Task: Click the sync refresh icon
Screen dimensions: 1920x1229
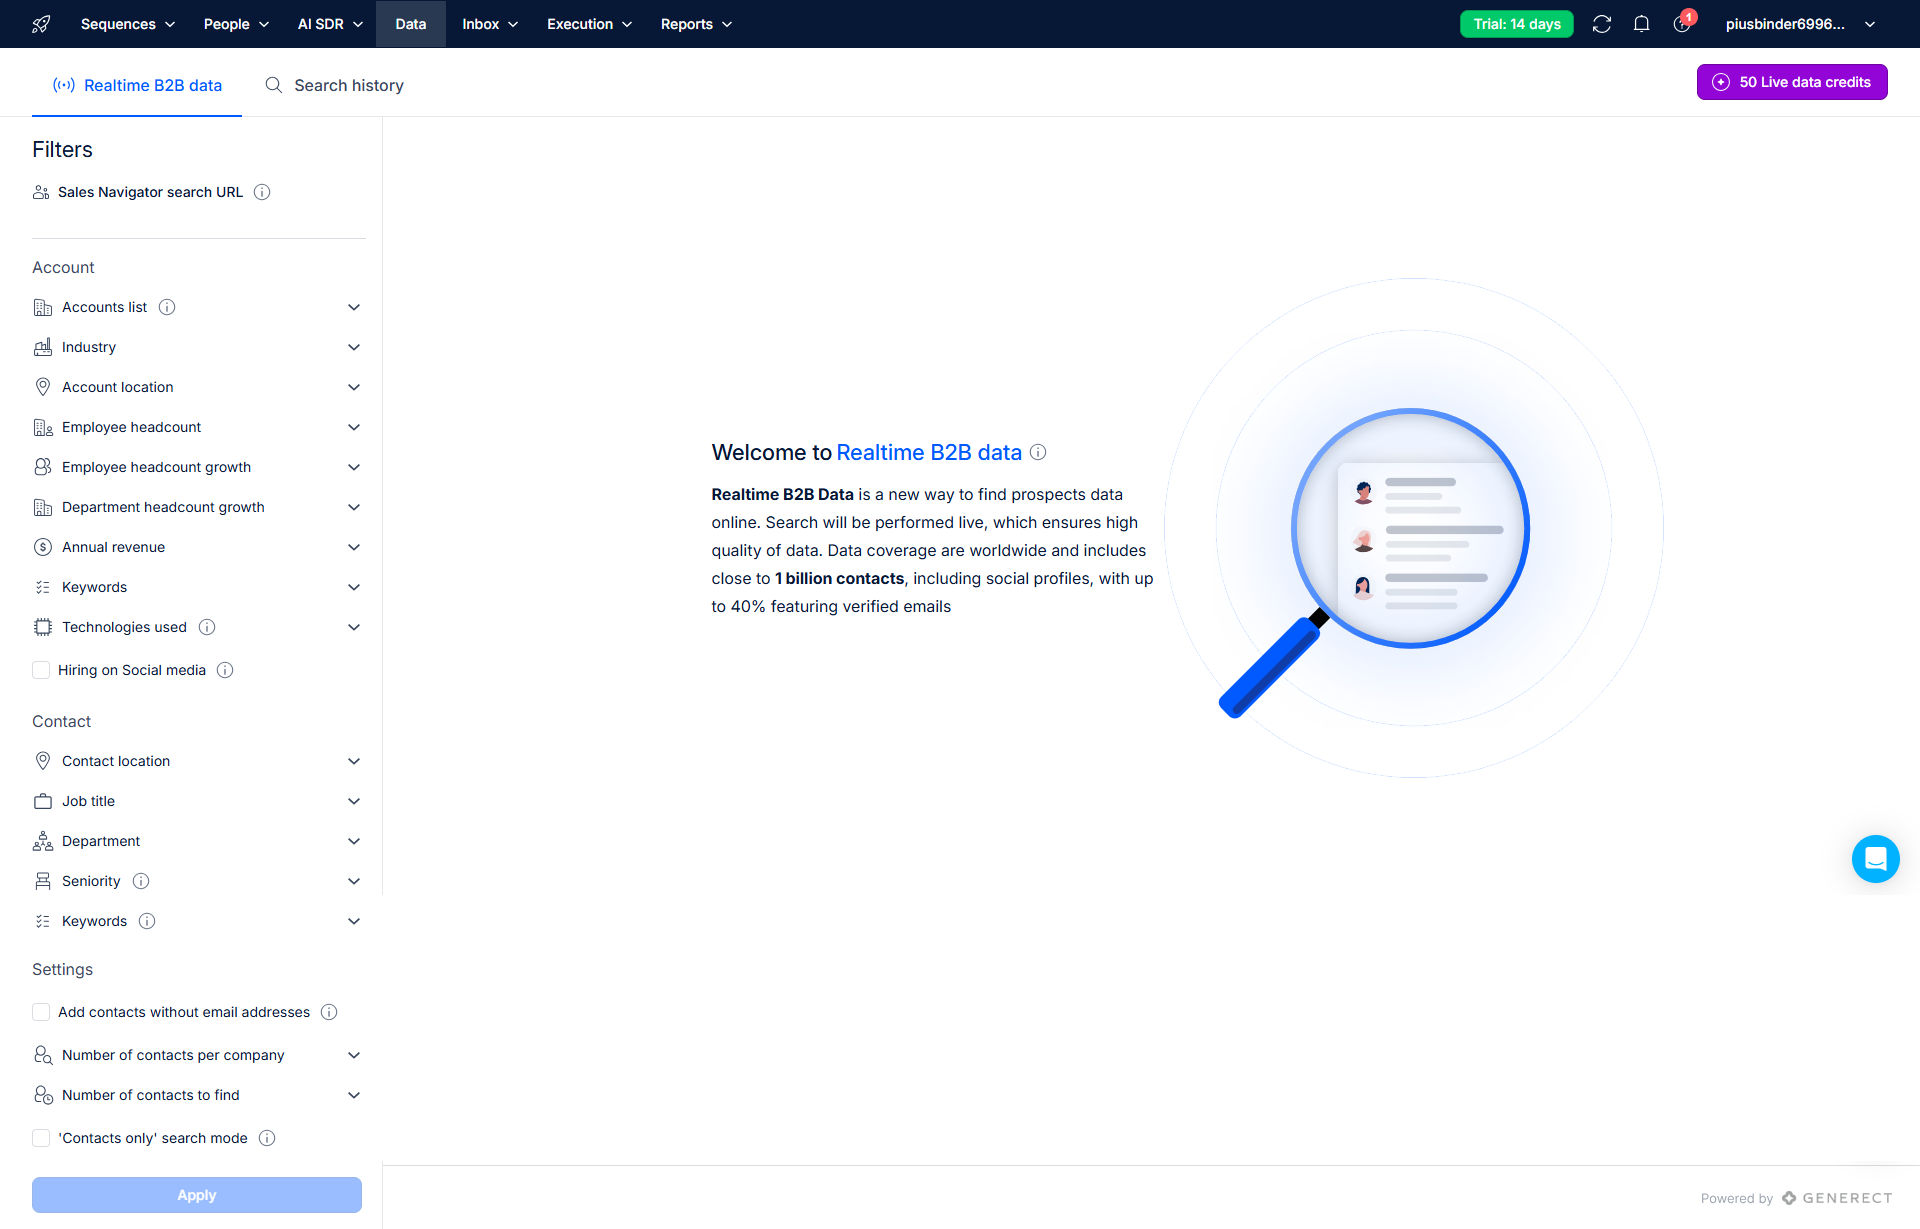Action: coord(1601,24)
